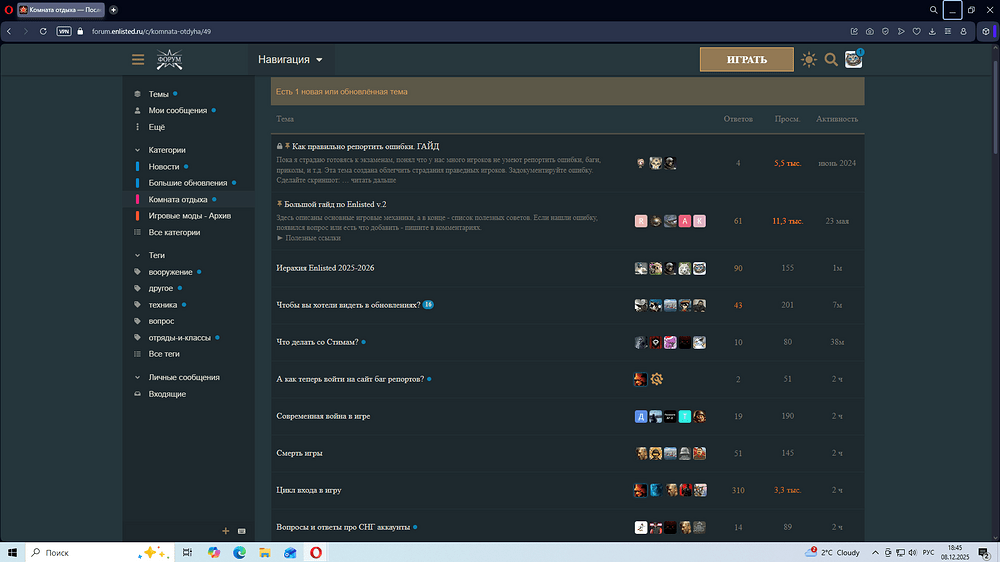Click the Opera snapshot camera icon
The width and height of the screenshot is (1000, 562).
tap(870, 31)
